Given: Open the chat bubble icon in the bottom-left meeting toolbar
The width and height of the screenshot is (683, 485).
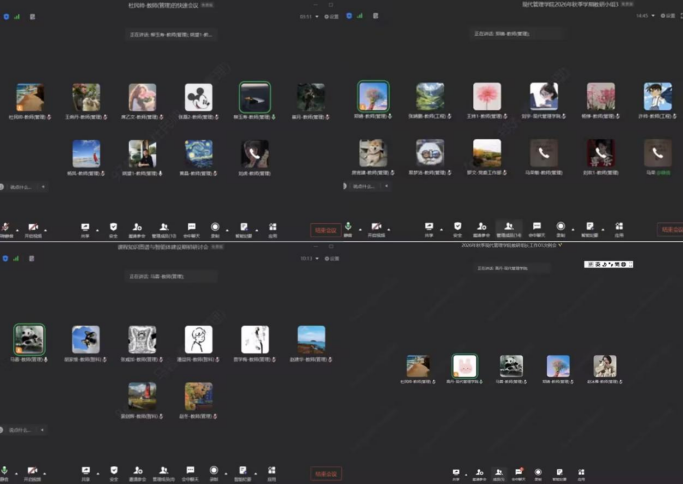Looking at the screenshot, I should point(190,470).
